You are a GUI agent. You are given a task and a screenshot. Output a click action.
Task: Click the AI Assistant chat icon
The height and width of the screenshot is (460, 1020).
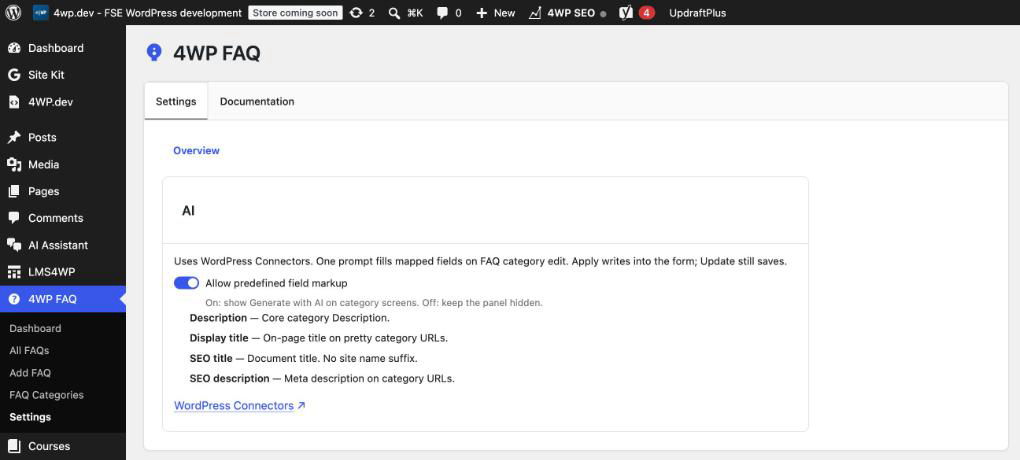click(14, 245)
